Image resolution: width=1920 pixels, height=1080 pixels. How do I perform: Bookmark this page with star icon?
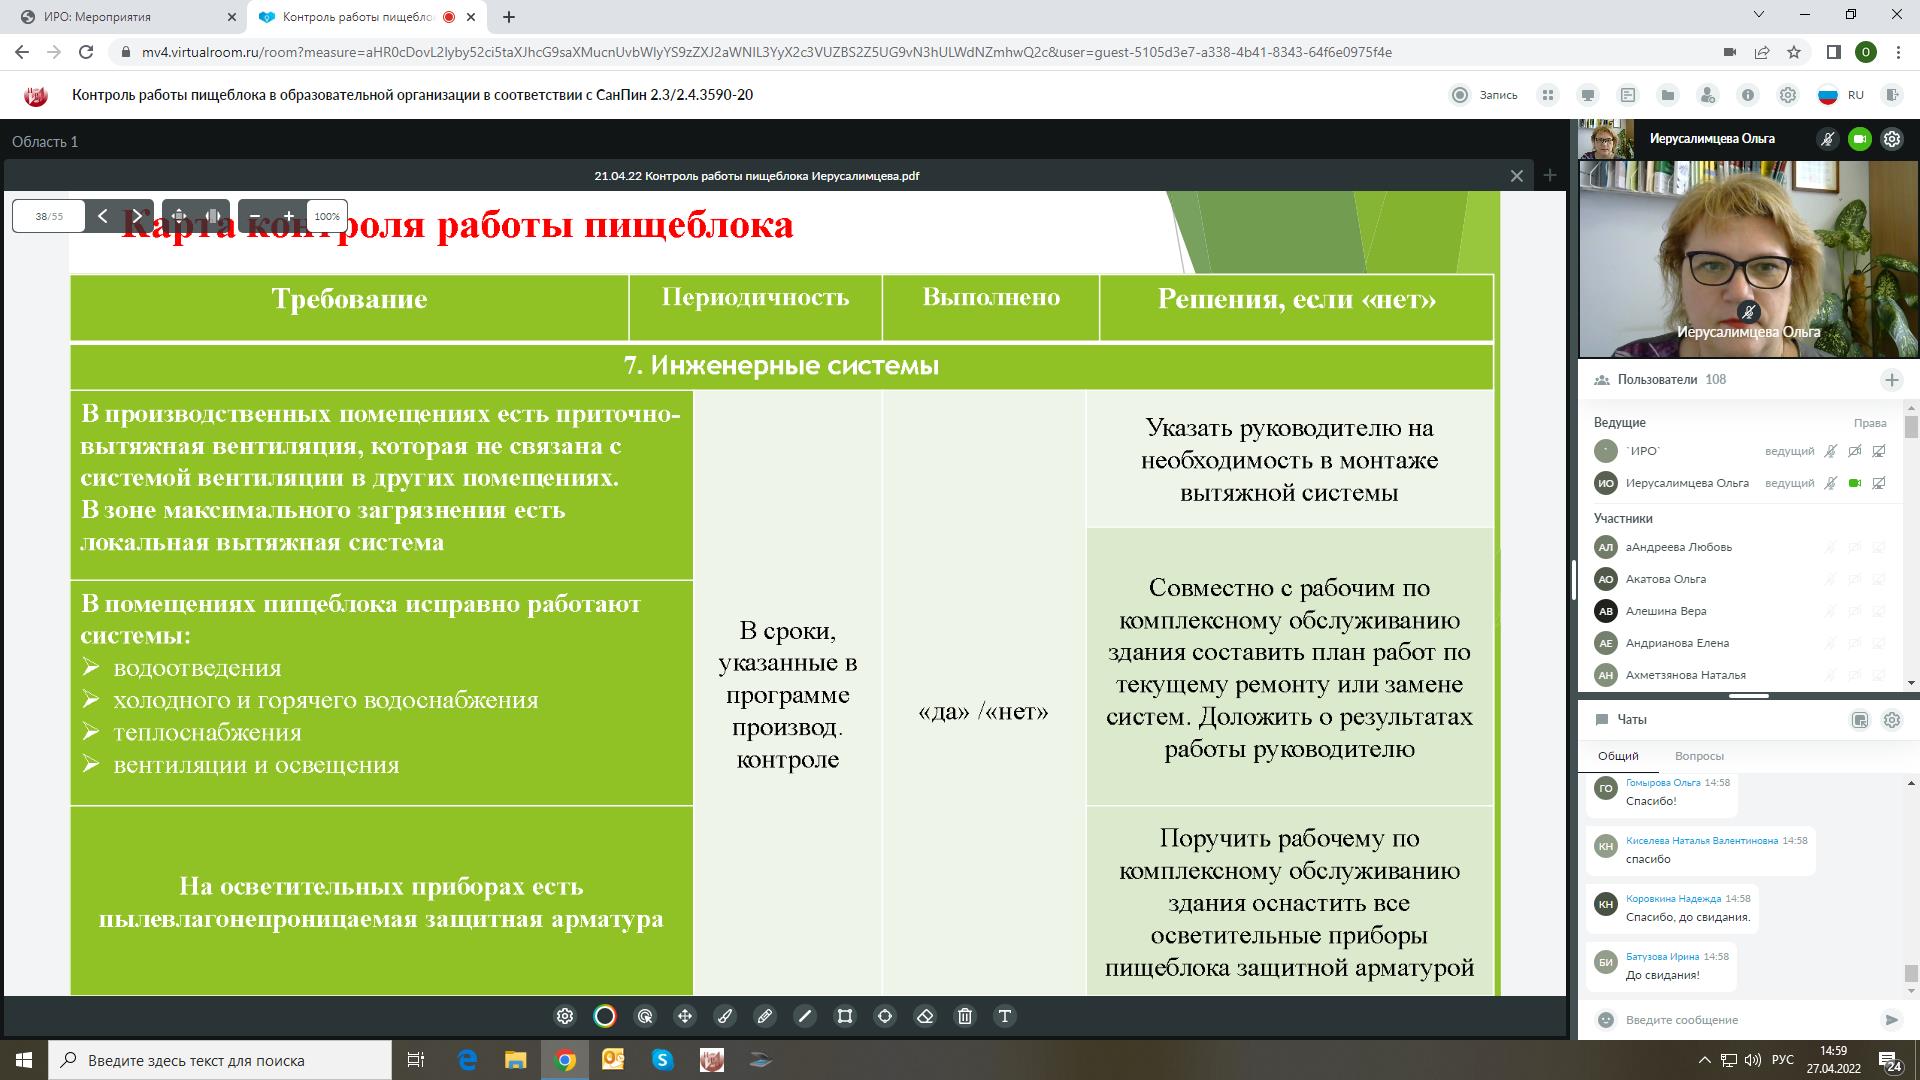click(x=1795, y=52)
